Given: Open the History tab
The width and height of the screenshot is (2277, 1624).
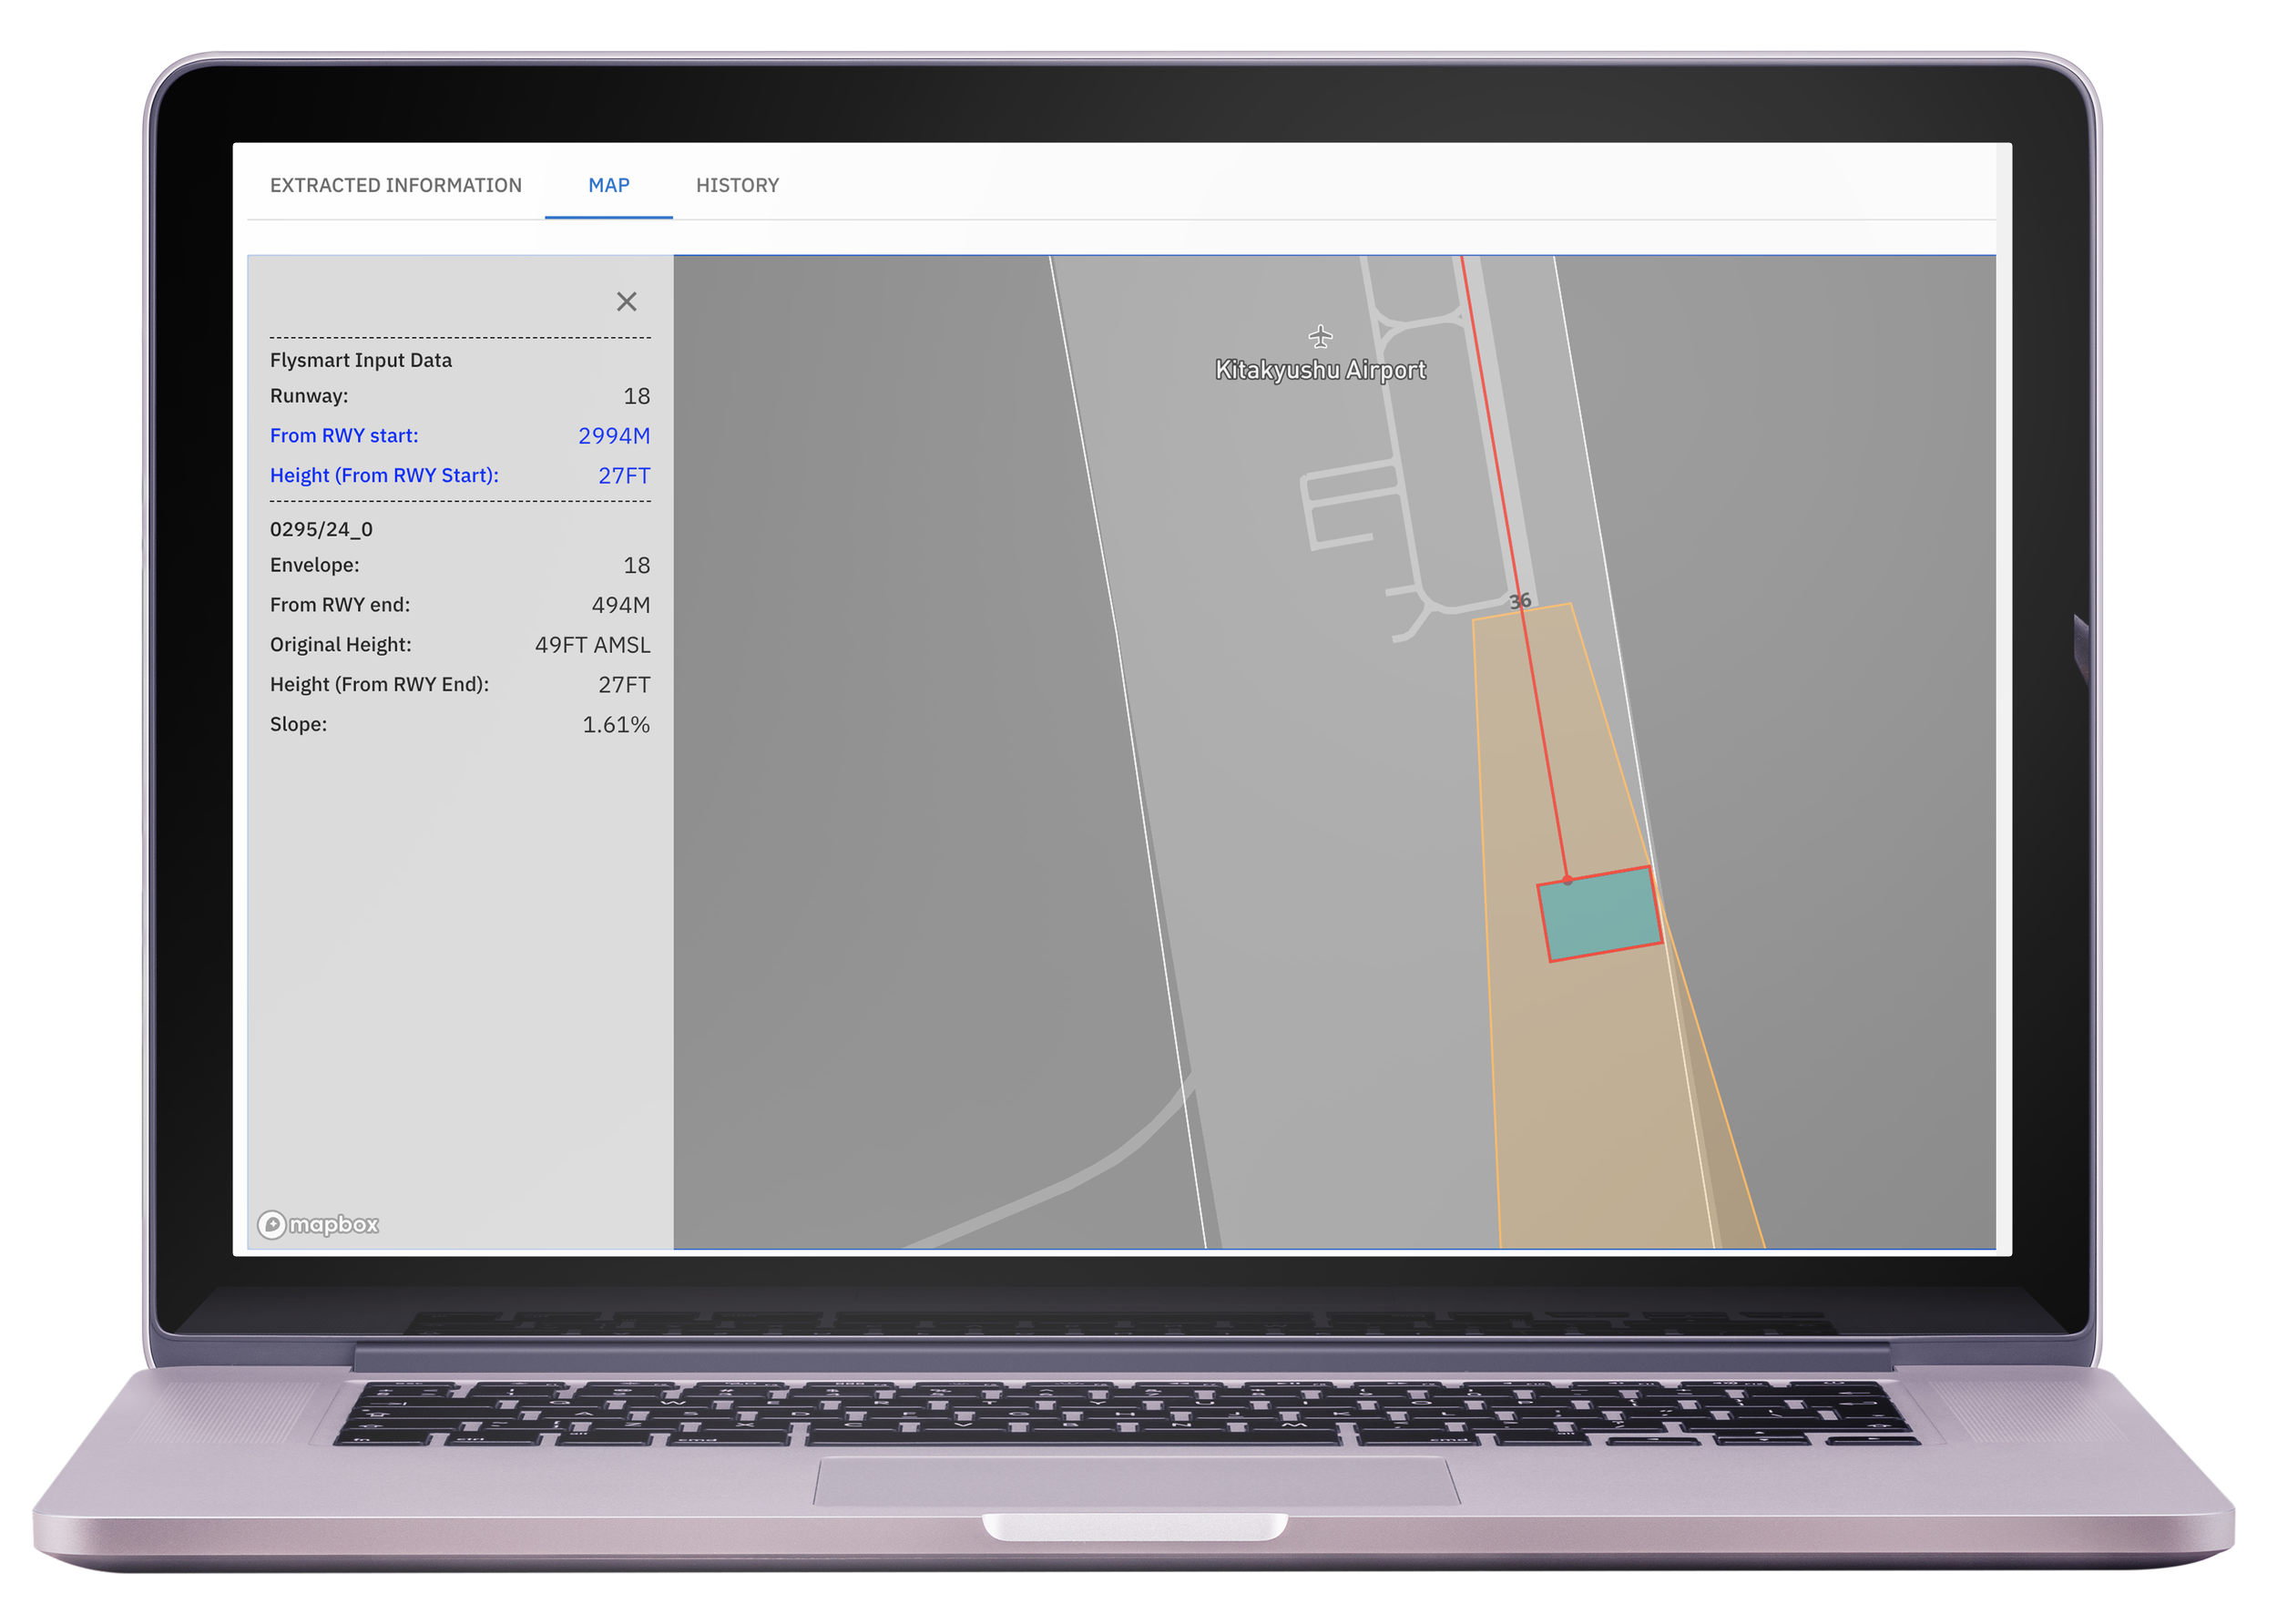Looking at the screenshot, I should click(x=737, y=185).
